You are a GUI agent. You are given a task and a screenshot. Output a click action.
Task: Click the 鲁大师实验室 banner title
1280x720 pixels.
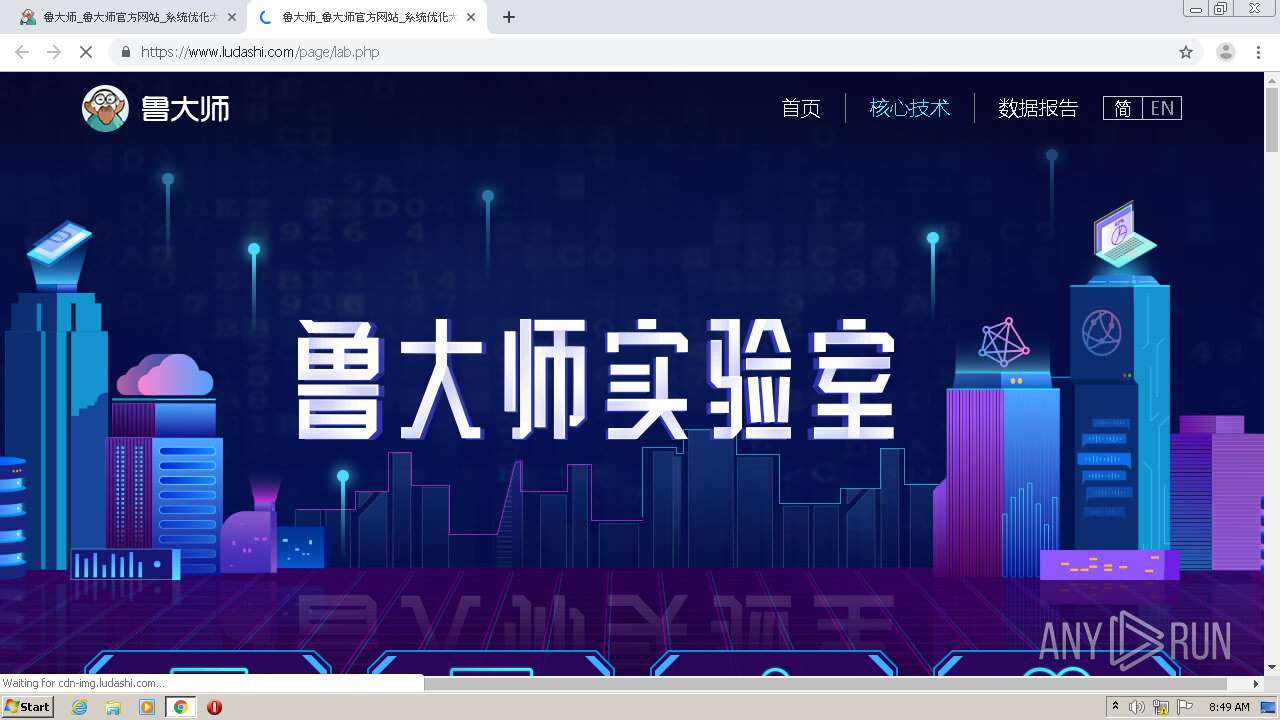click(596, 380)
